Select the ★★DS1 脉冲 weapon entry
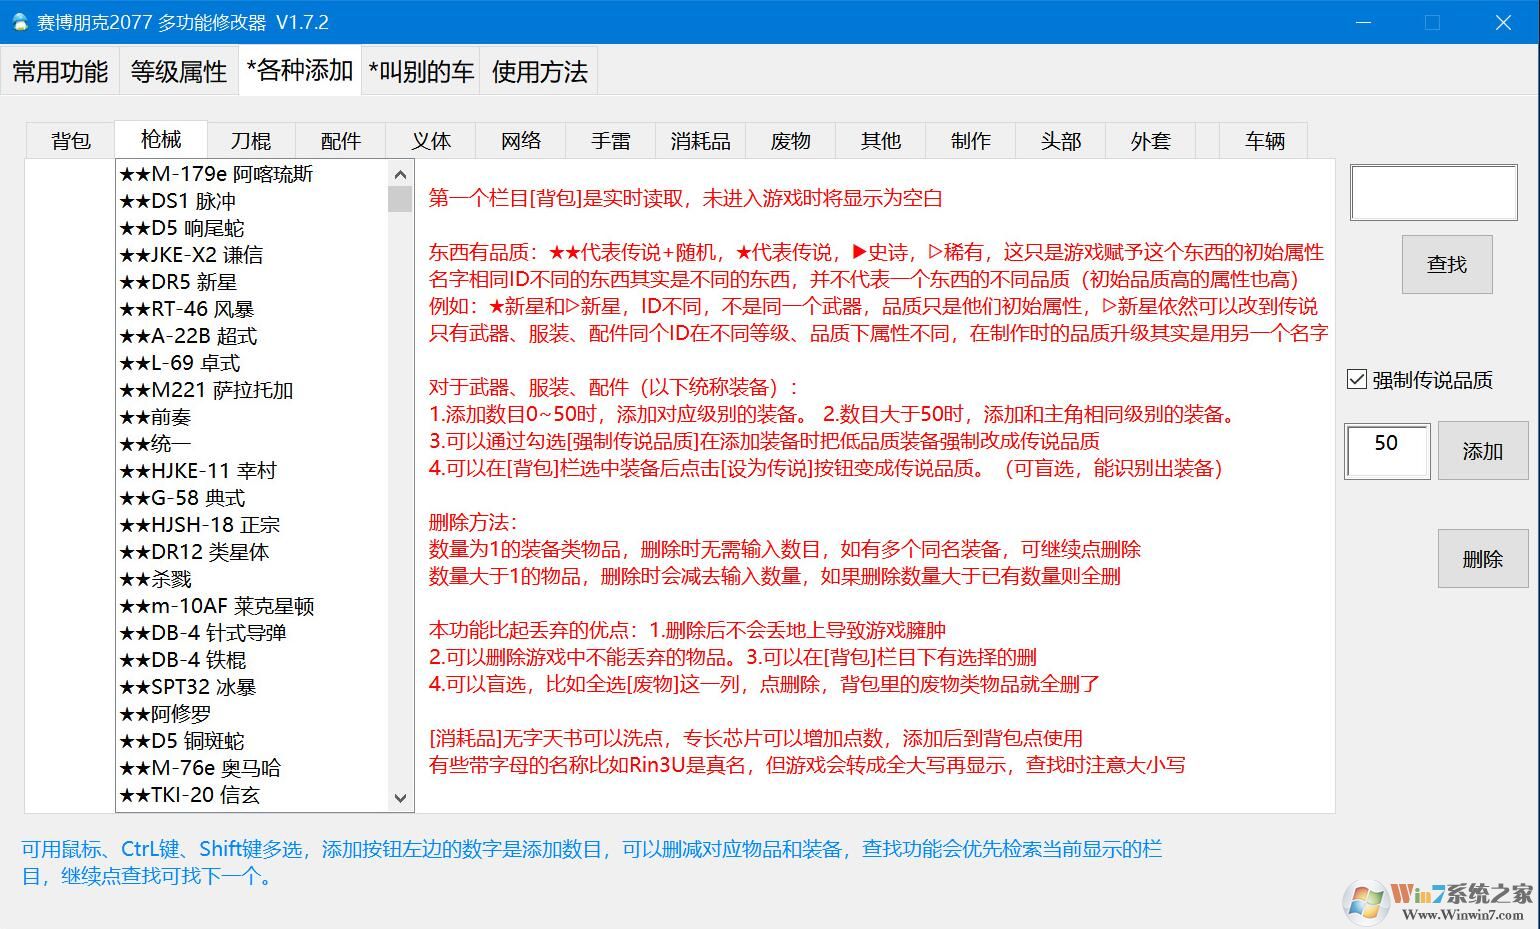Screen dimensions: 1540x929 [x=180, y=200]
